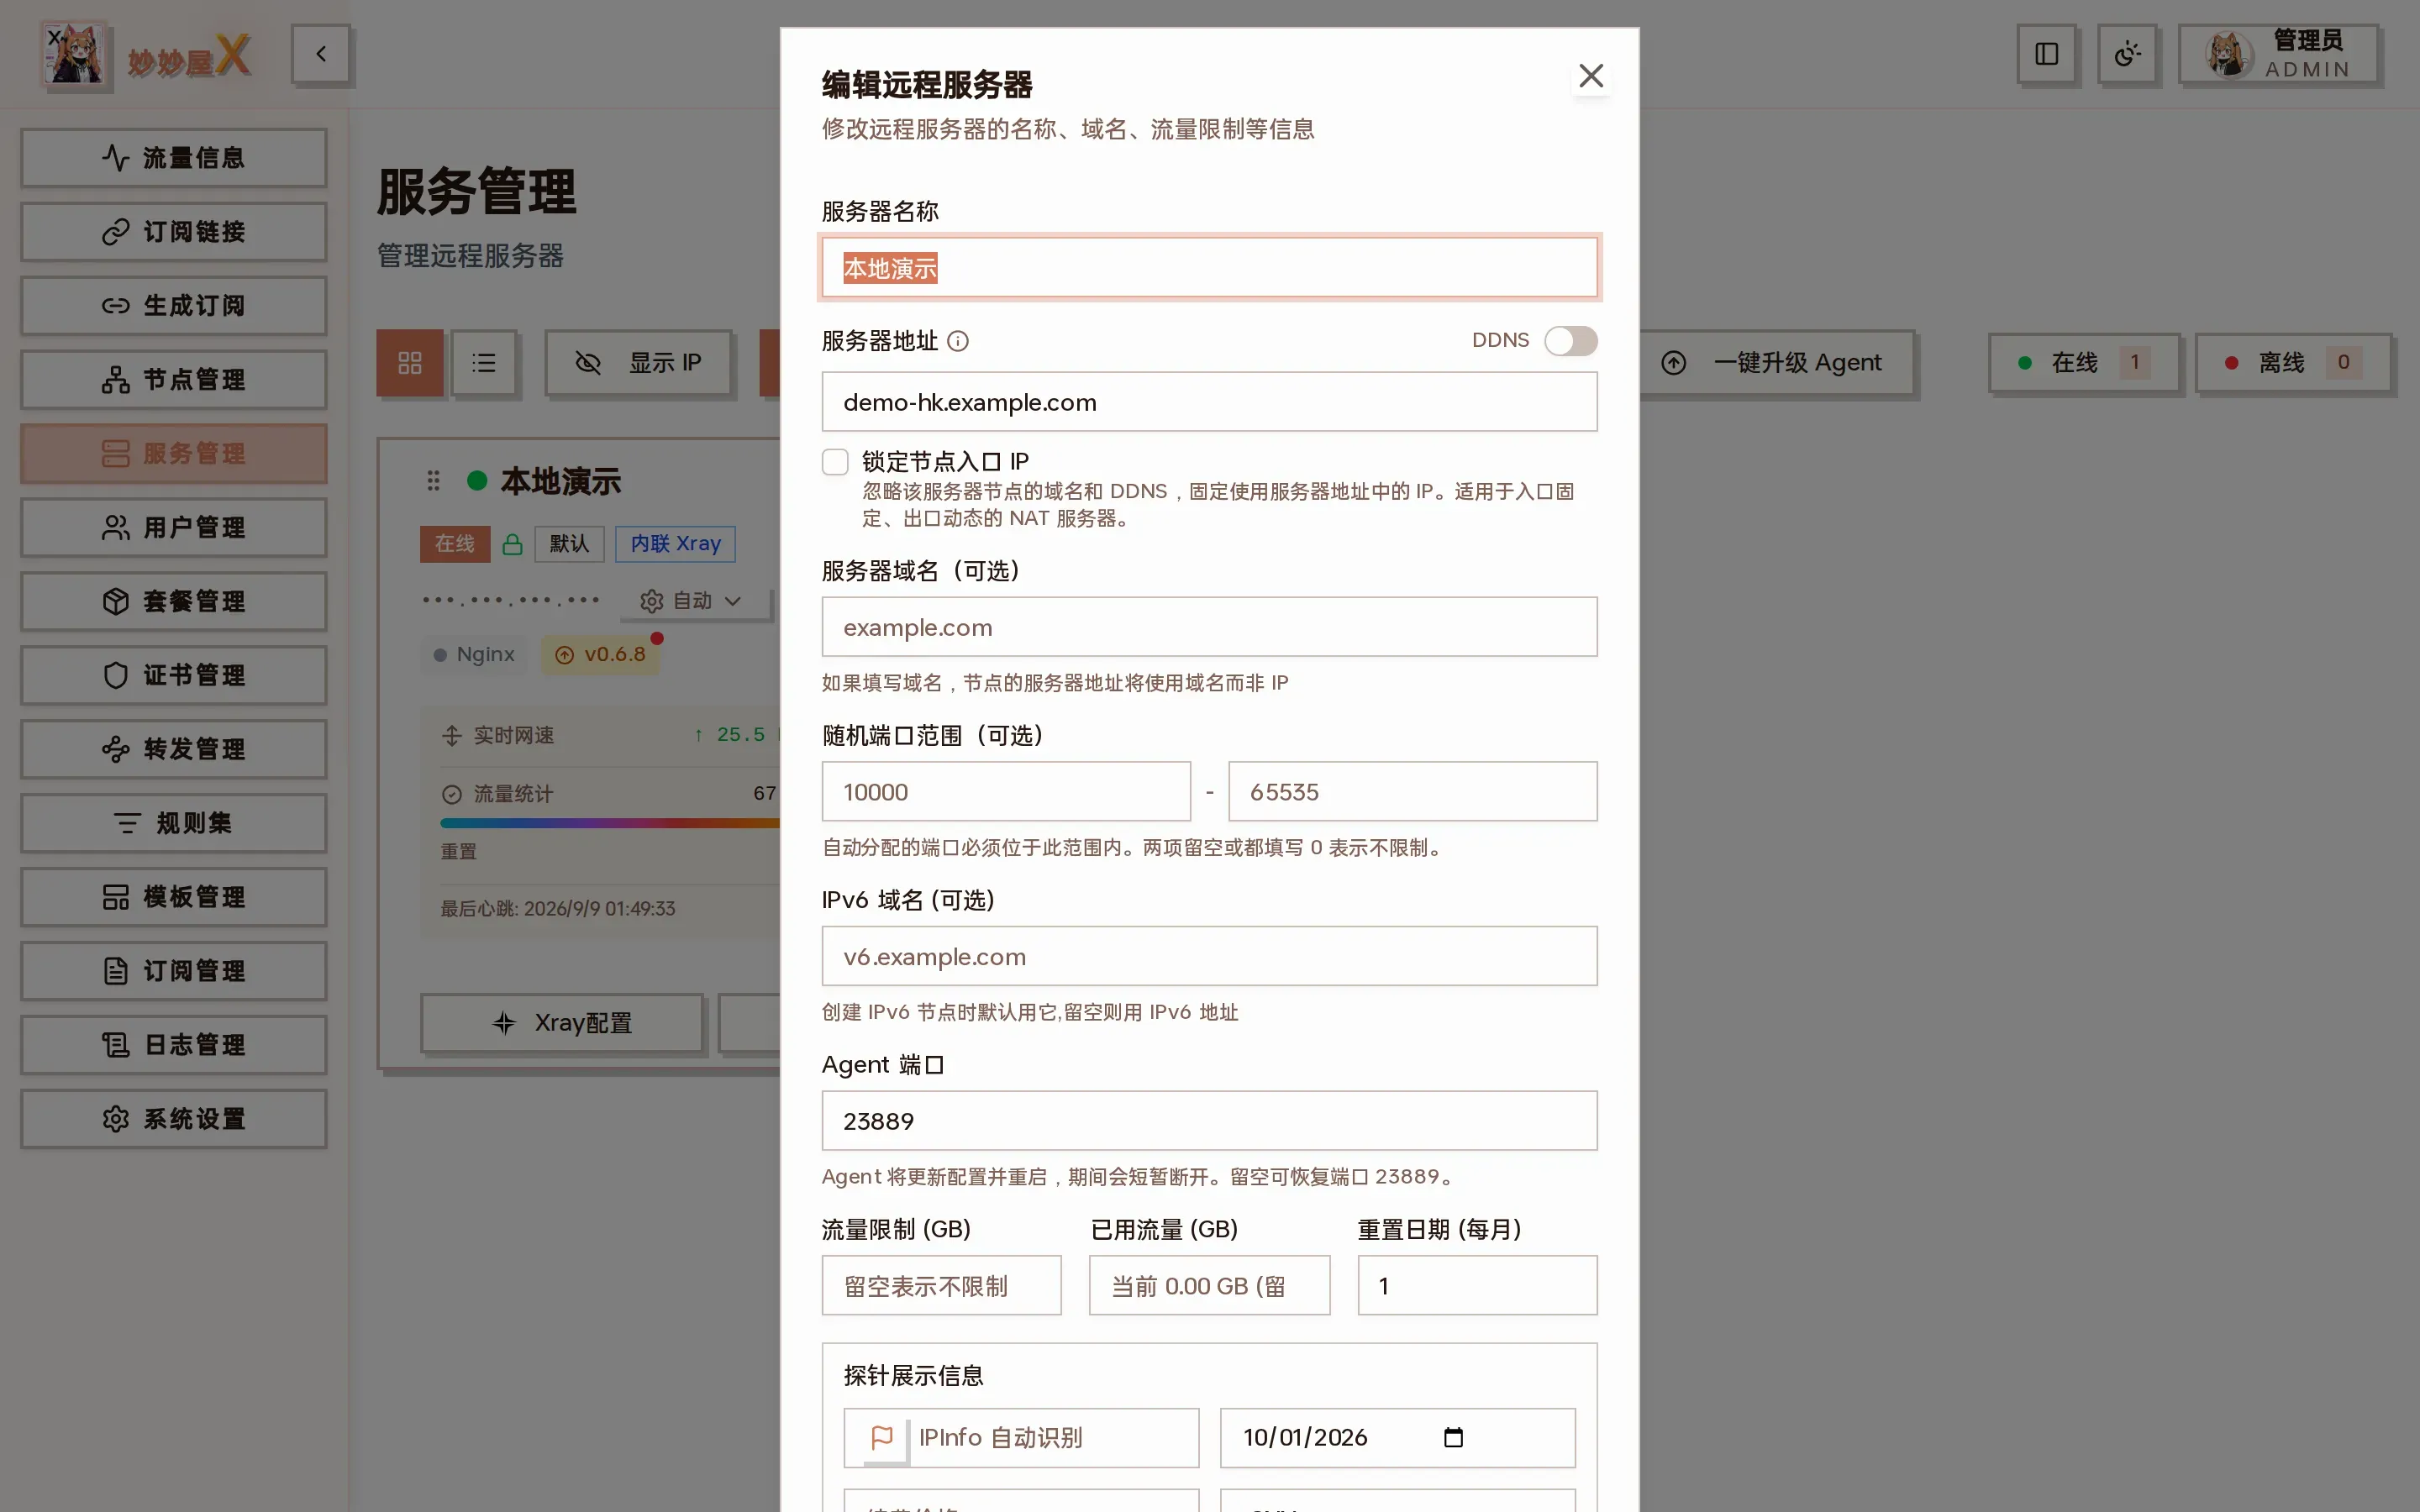
Task: Click the 显示 IP button
Action: pos(639,363)
